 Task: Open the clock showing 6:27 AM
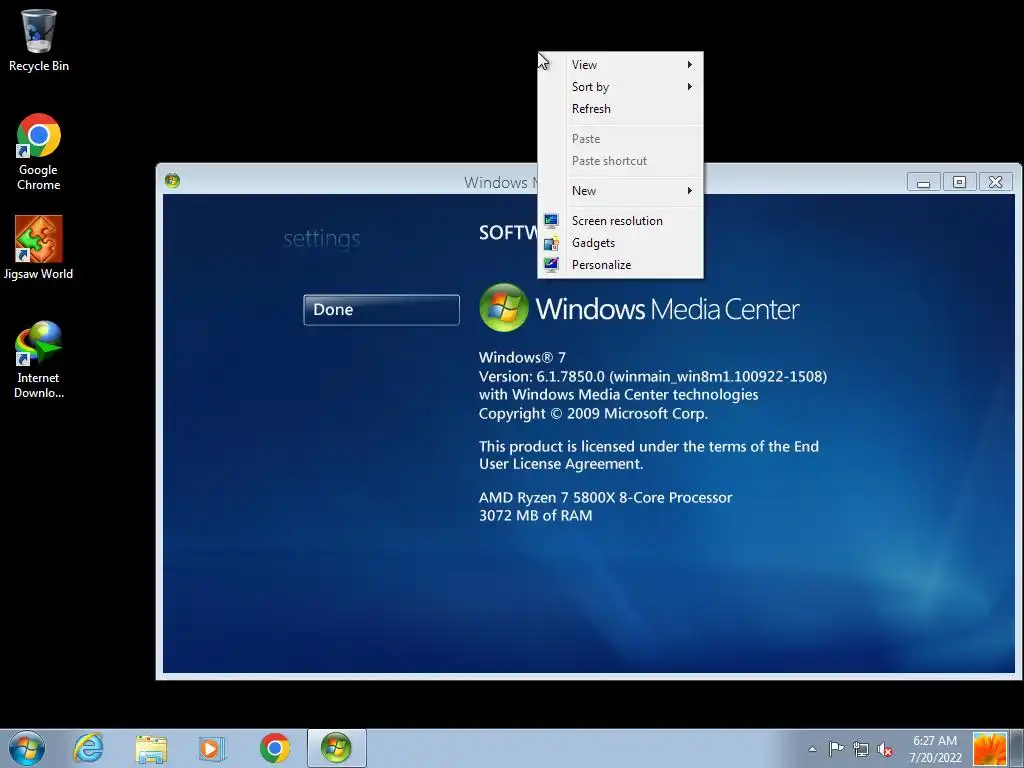(x=935, y=749)
